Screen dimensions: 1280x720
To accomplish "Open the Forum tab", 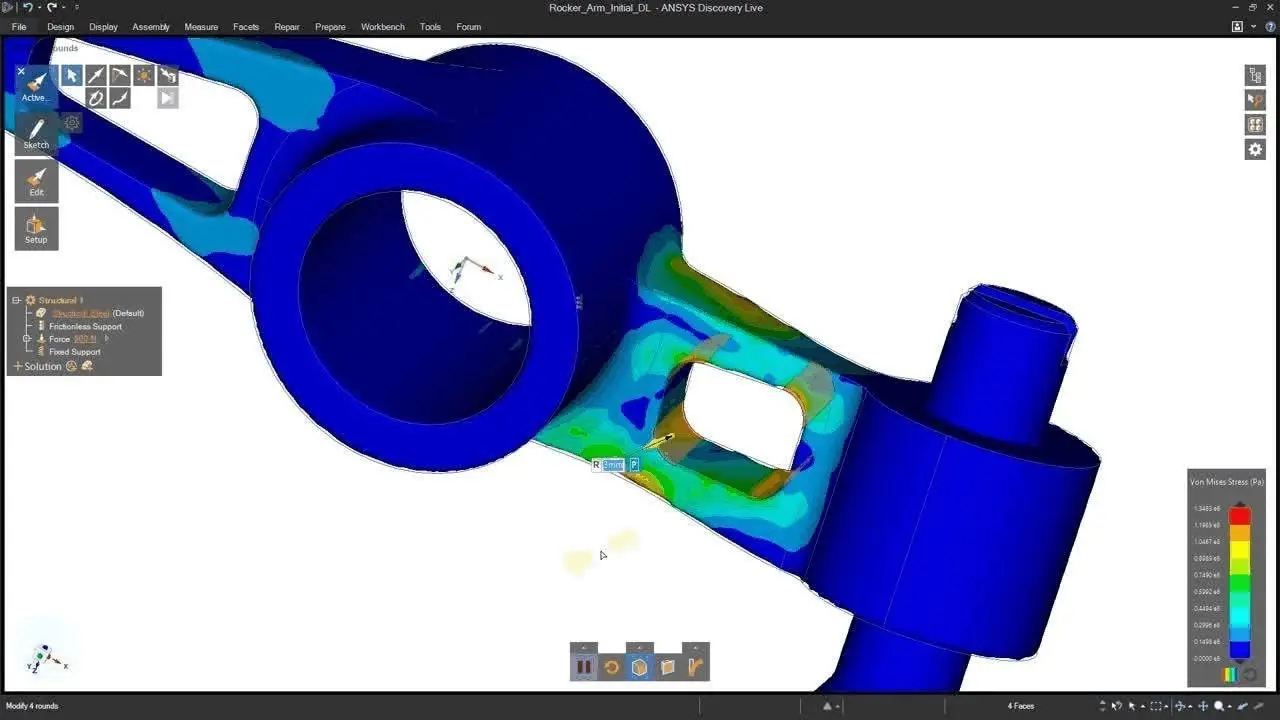I will pos(468,27).
